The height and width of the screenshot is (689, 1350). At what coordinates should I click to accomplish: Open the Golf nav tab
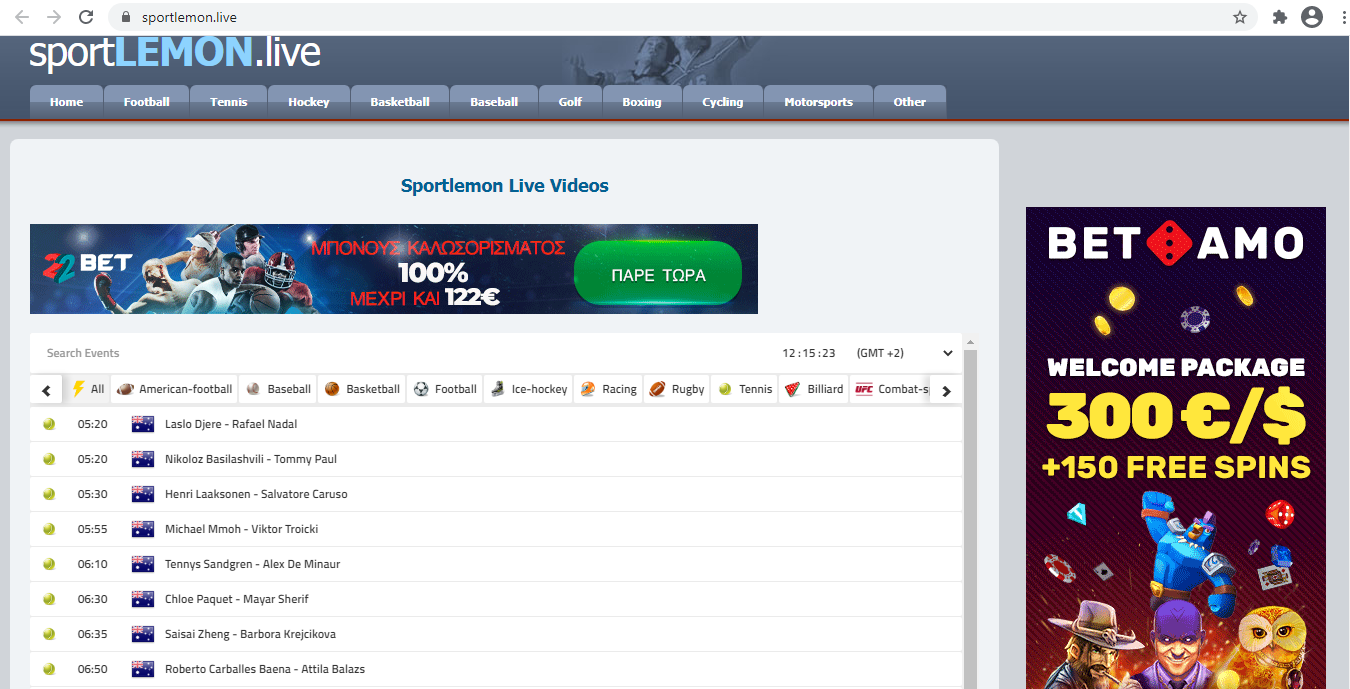point(570,102)
